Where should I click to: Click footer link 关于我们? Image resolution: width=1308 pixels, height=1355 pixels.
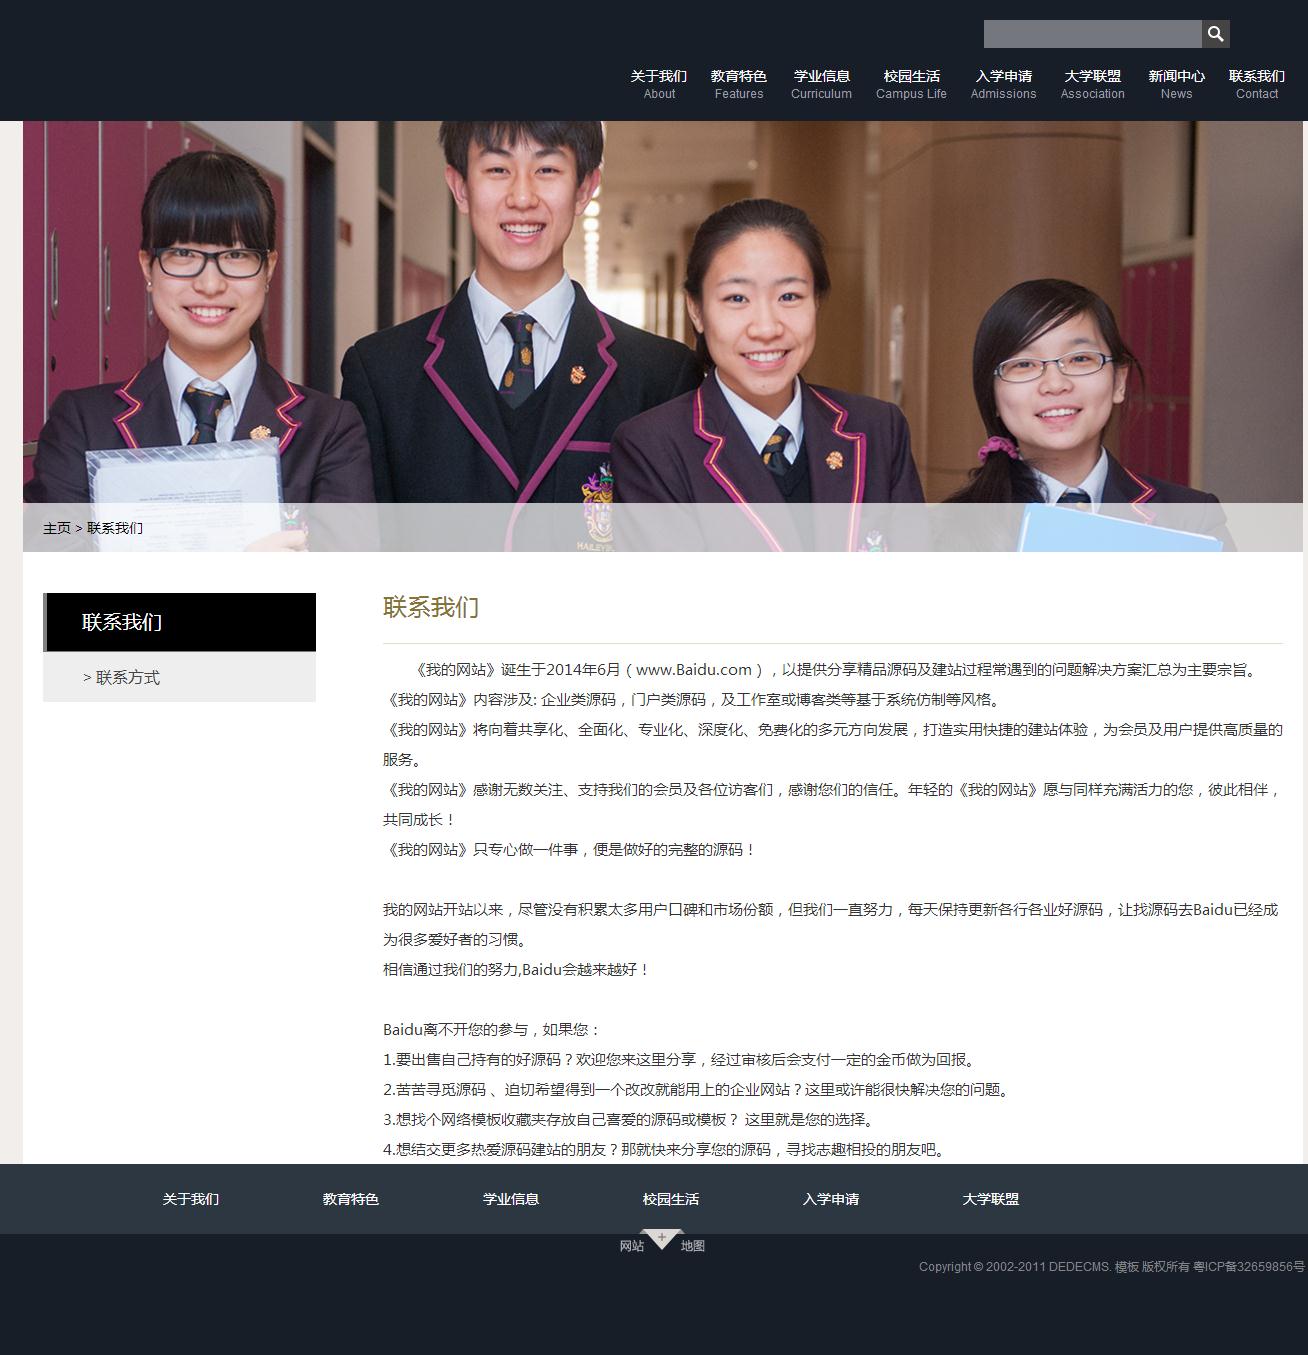191,1199
